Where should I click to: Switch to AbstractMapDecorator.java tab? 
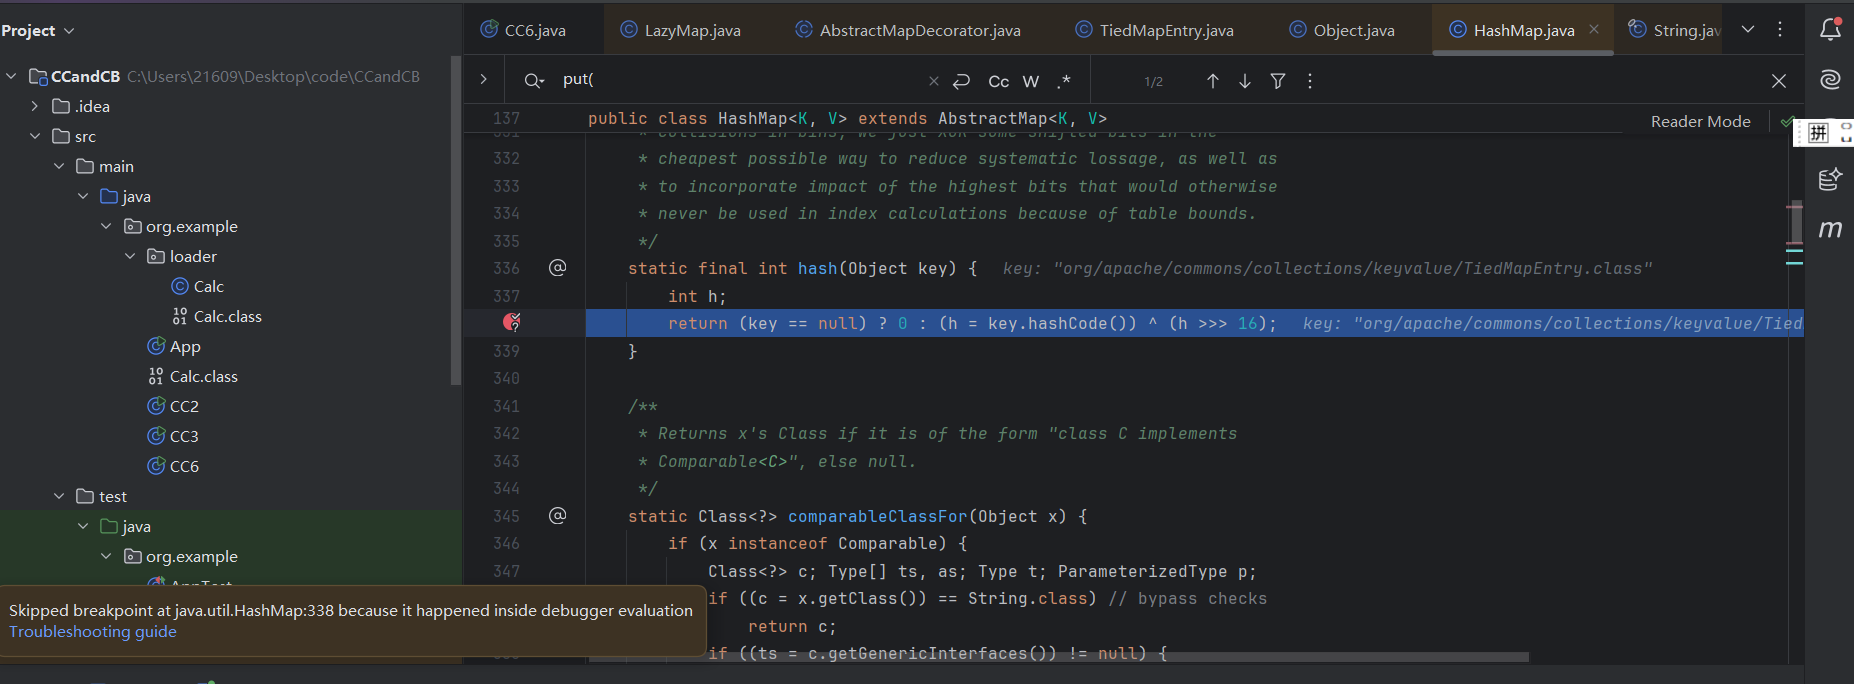908,30
